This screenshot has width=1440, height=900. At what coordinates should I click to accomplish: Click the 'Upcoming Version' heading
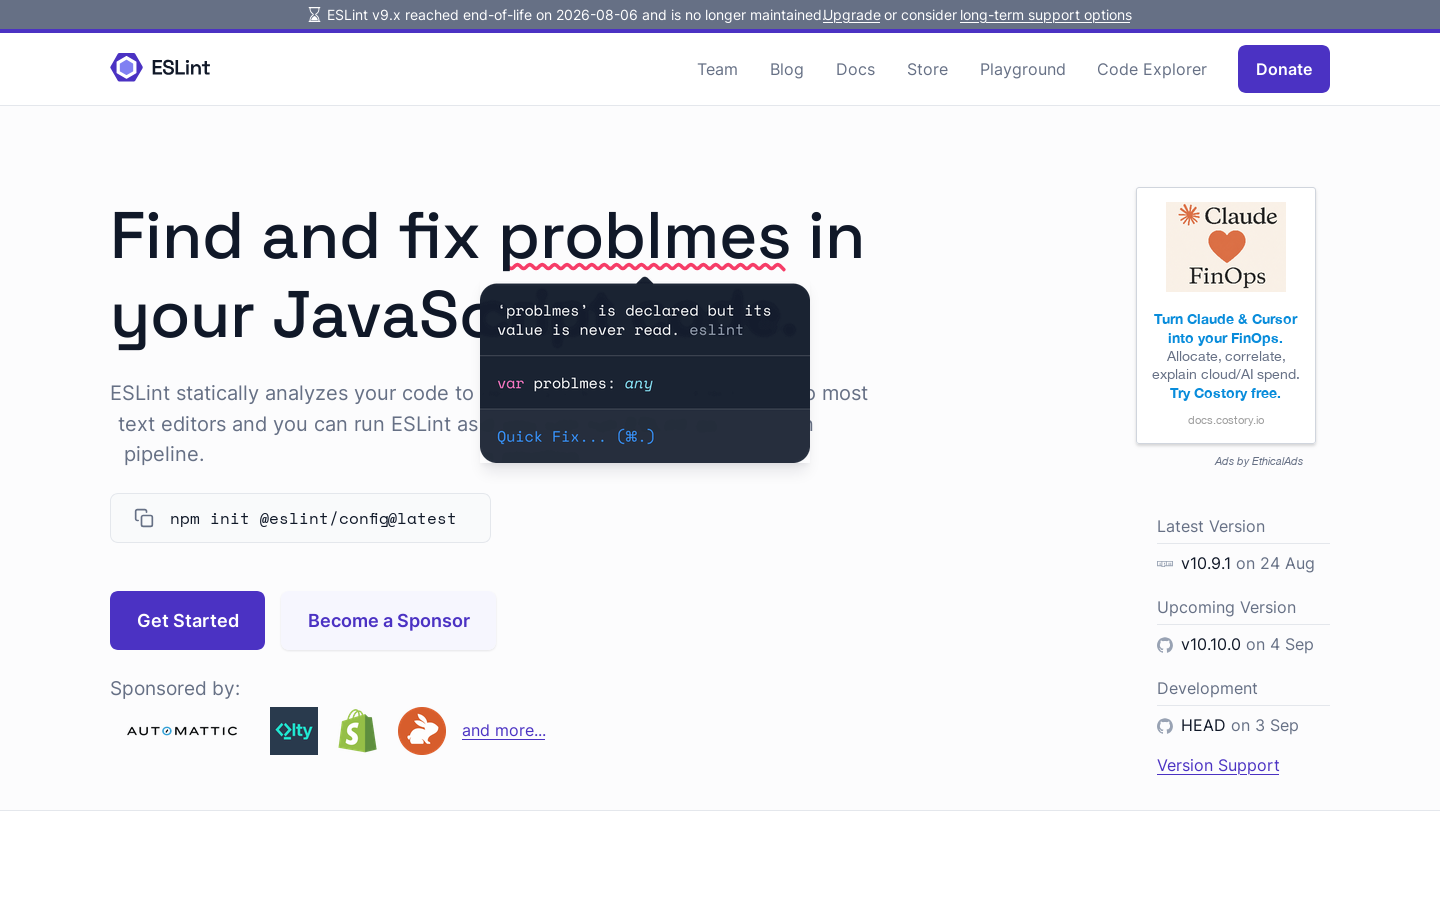pyautogui.click(x=1226, y=607)
